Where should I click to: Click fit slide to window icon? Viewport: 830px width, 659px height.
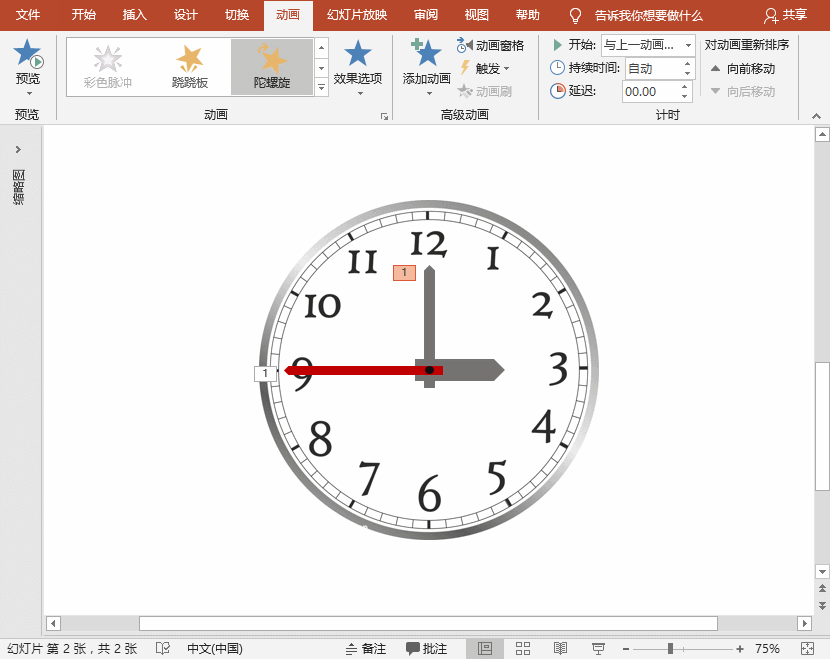[807, 648]
